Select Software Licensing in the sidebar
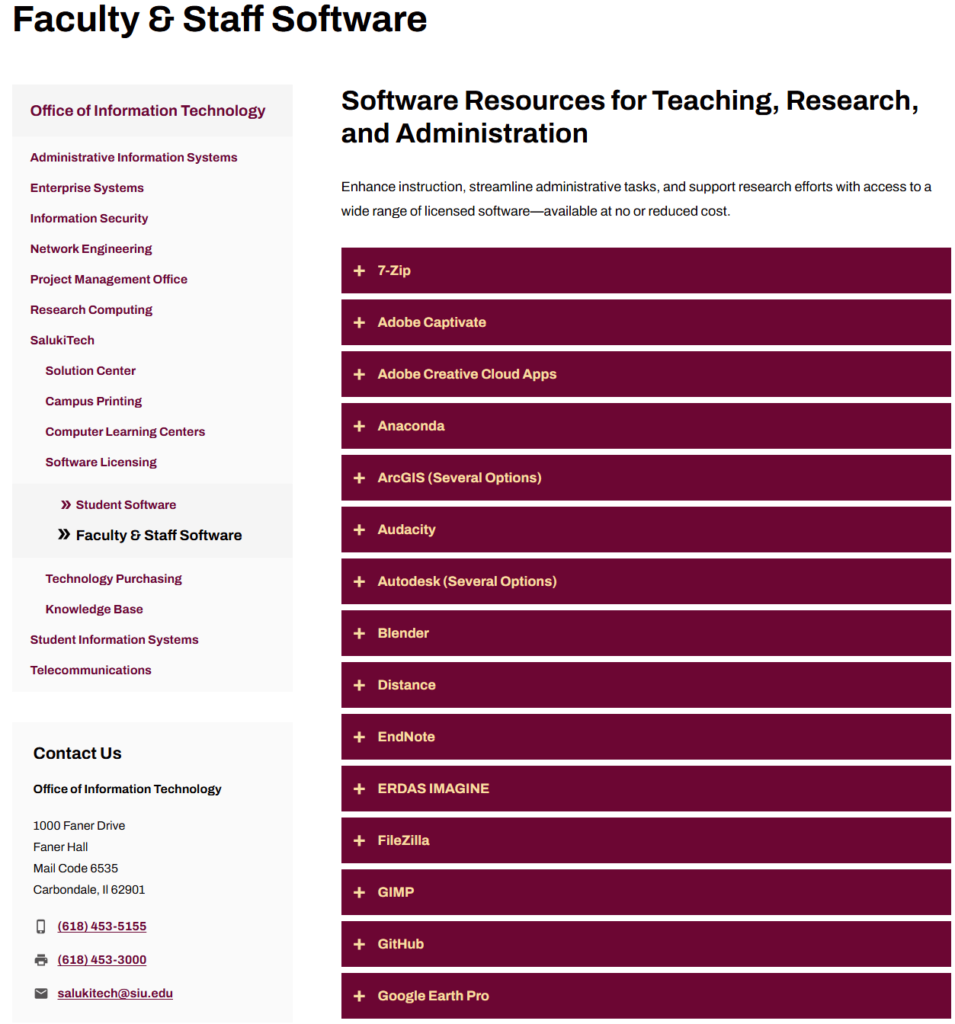The width and height of the screenshot is (955, 1024). (101, 462)
